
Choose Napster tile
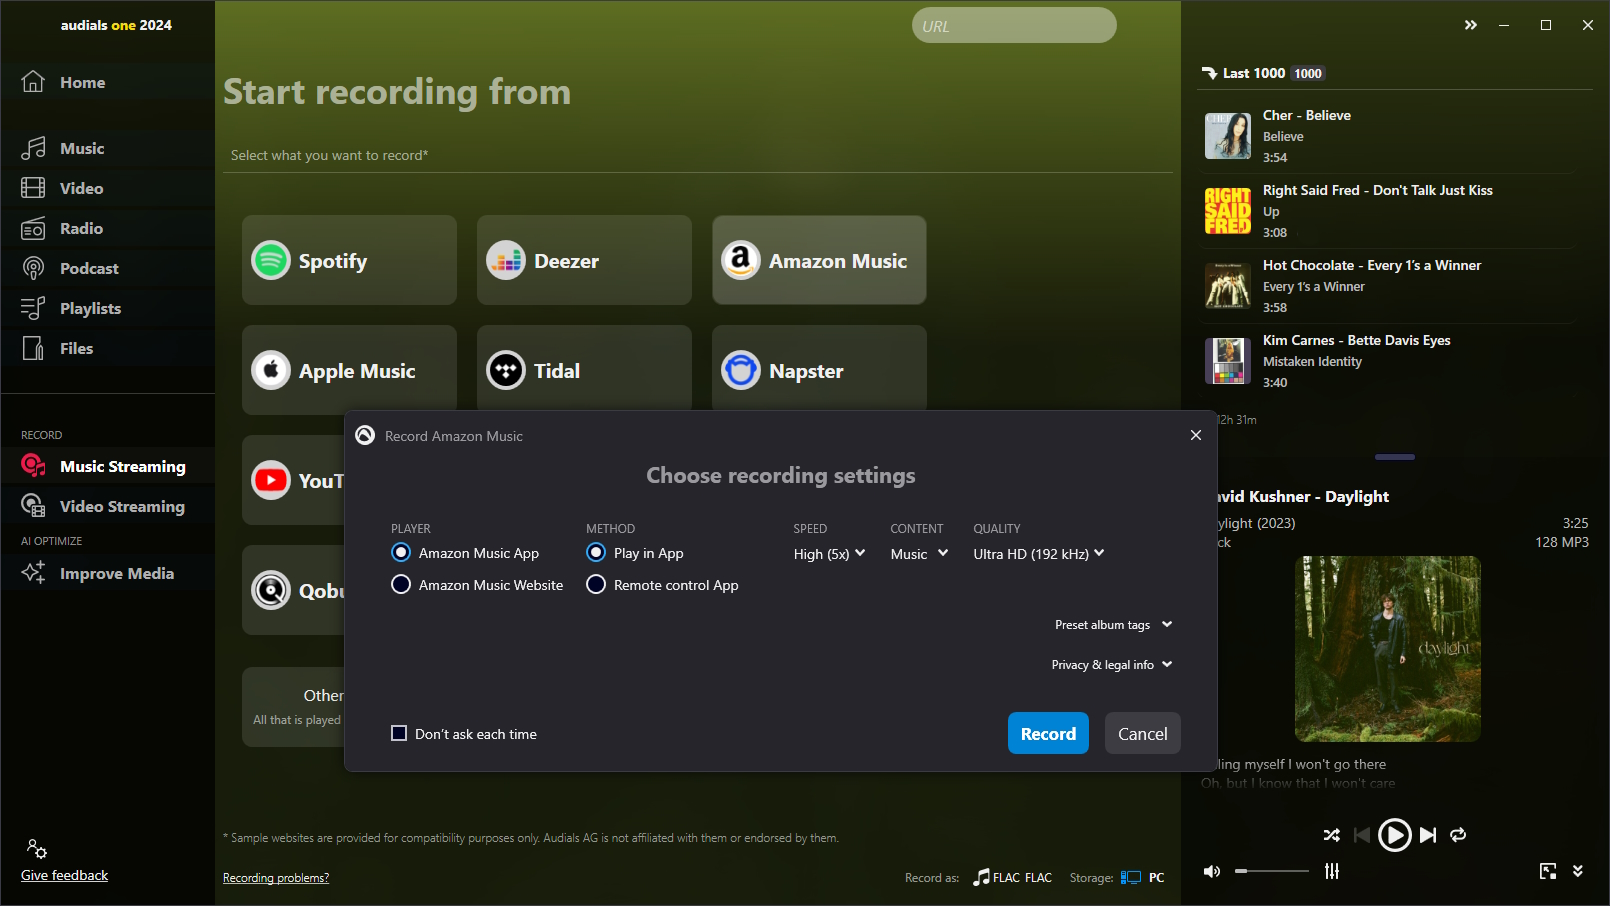tap(819, 368)
